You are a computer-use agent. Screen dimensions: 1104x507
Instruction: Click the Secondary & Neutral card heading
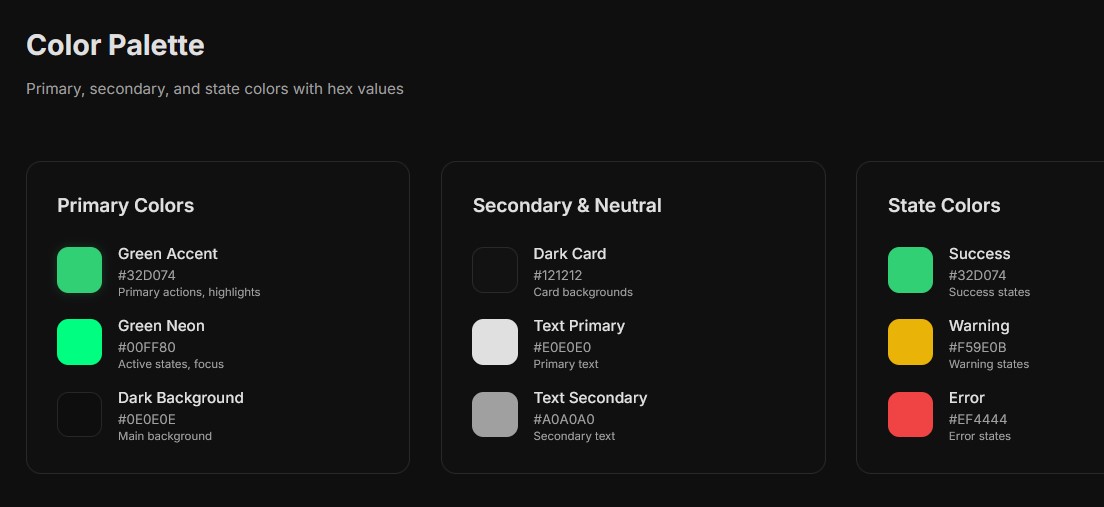click(567, 205)
